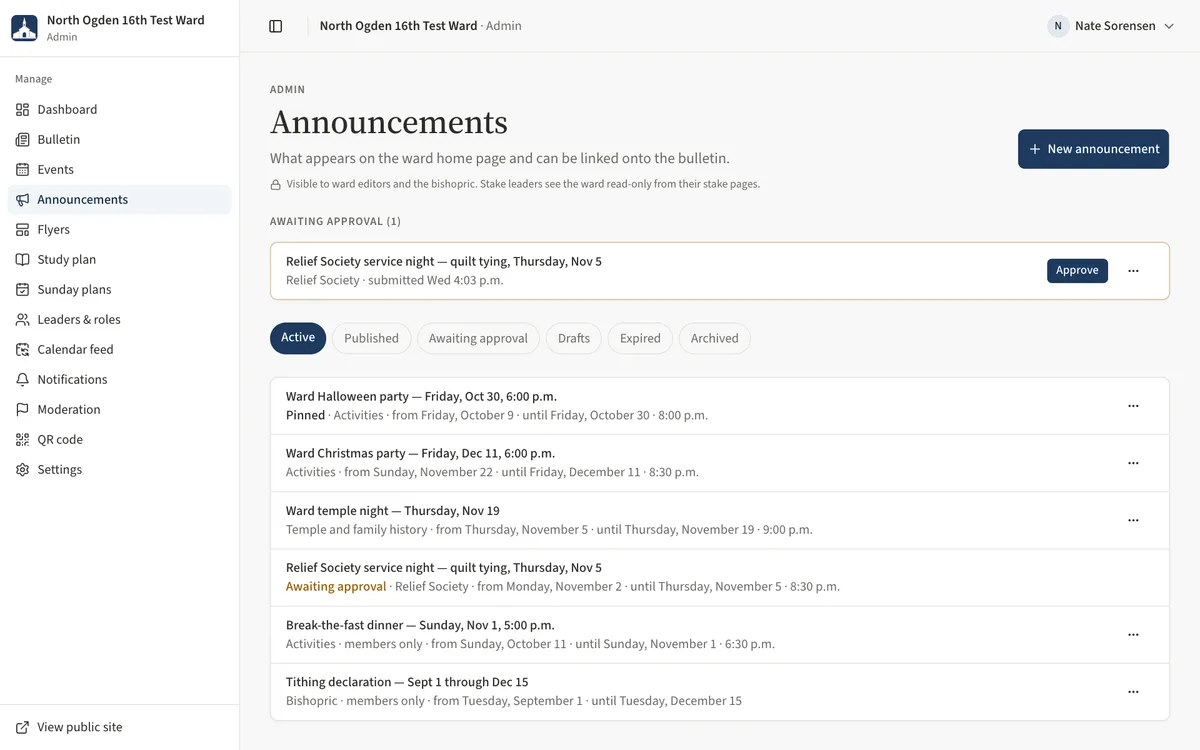Click the N avatar for Nate Sorensen
This screenshot has width=1200, height=750.
(1058, 26)
